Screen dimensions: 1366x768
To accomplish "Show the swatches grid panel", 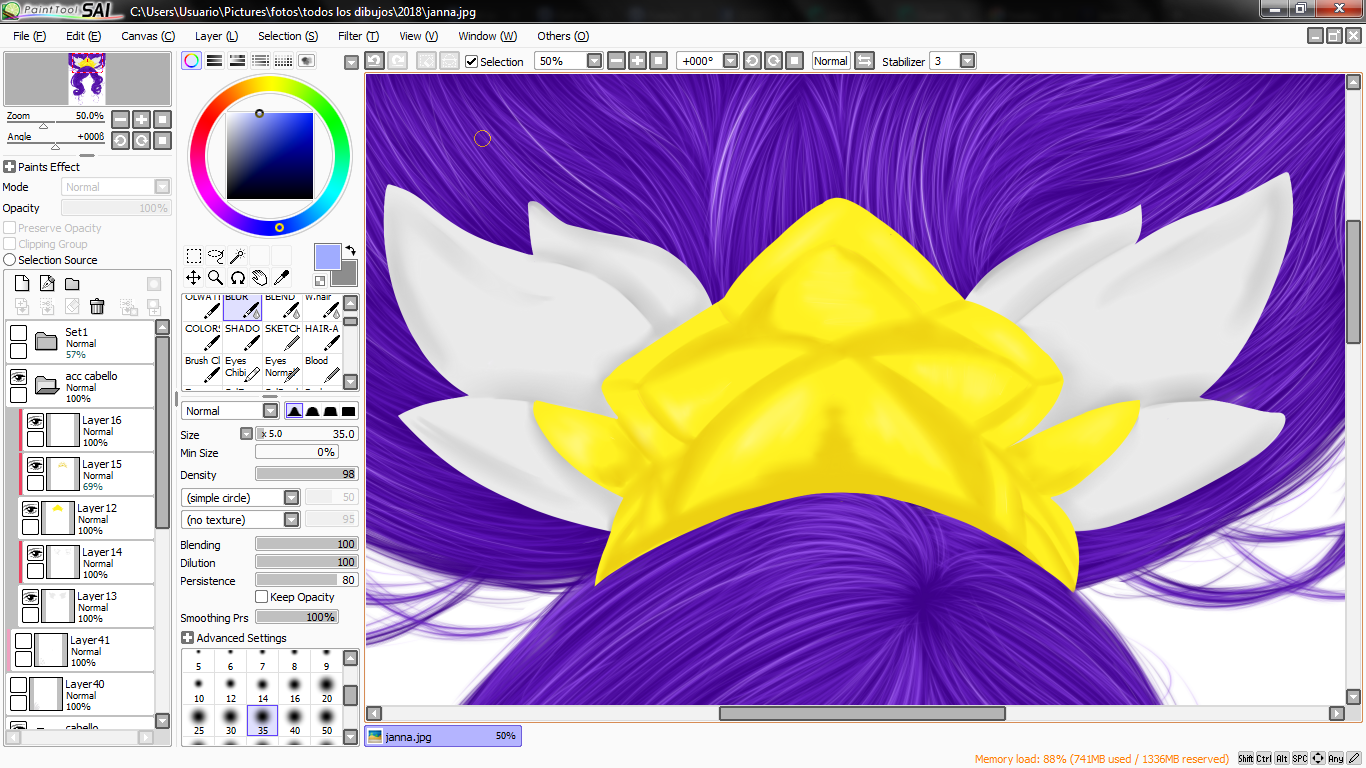I will [x=283, y=61].
